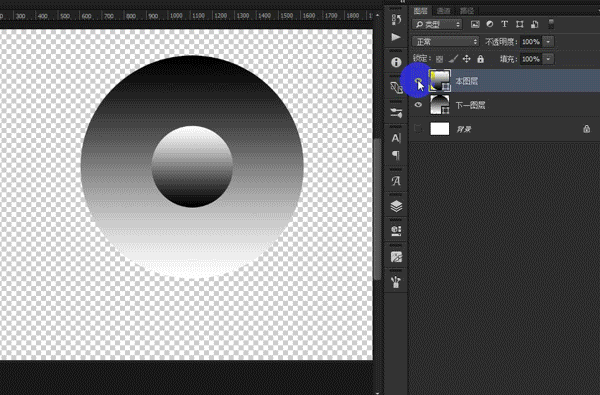Open the opacity slider arrow

pos(548,41)
